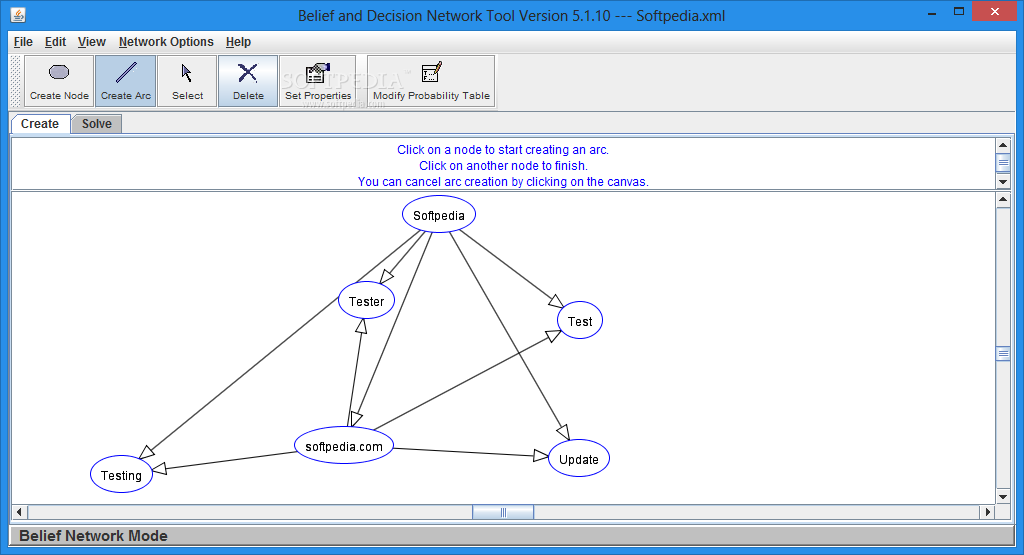Click message panel scroll down arrow
1024x555 pixels.
tap(1003, 182)
